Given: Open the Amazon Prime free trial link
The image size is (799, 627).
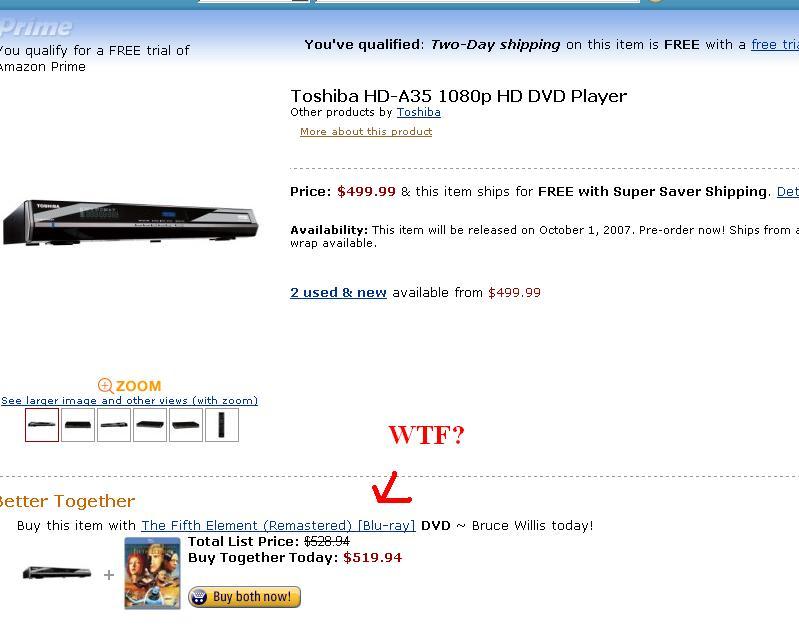Looking at the screenshot, I should (x=775, y=45).
